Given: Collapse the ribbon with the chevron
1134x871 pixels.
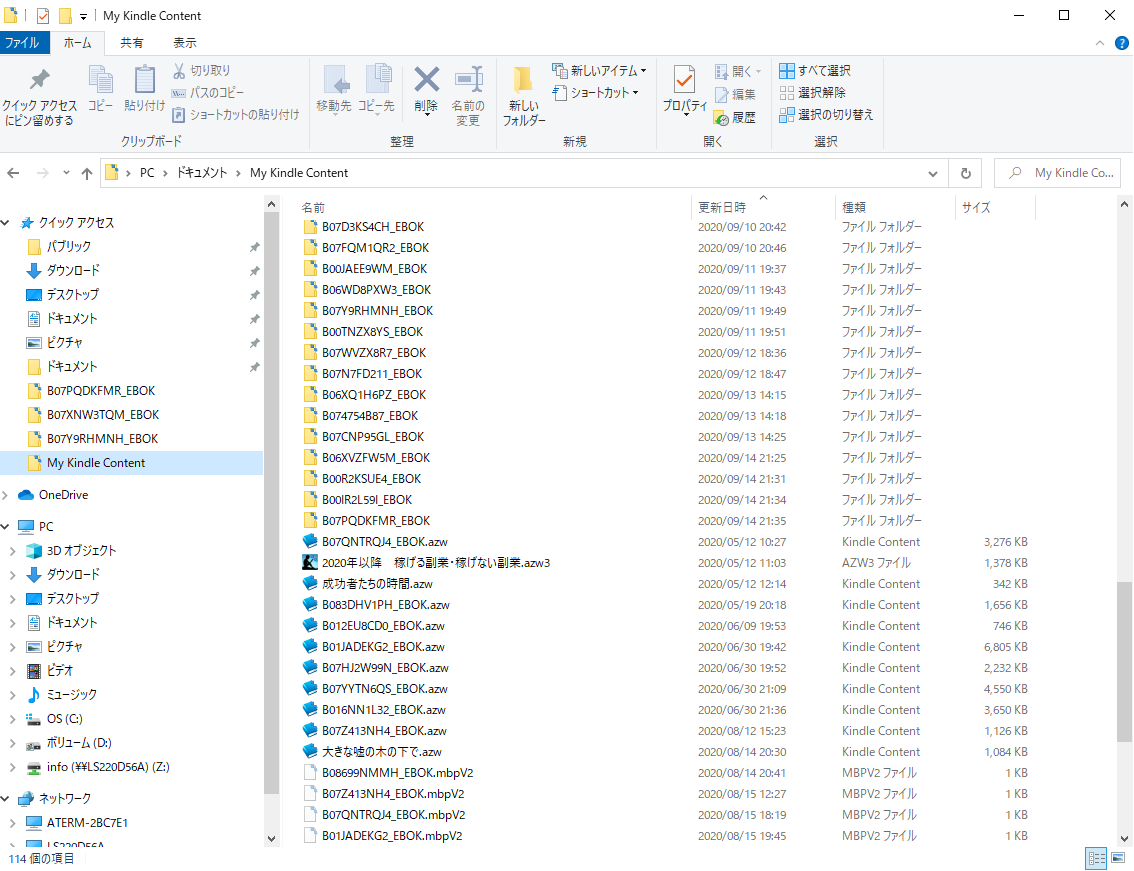Looking at the screenshot, I should 1100,43.
